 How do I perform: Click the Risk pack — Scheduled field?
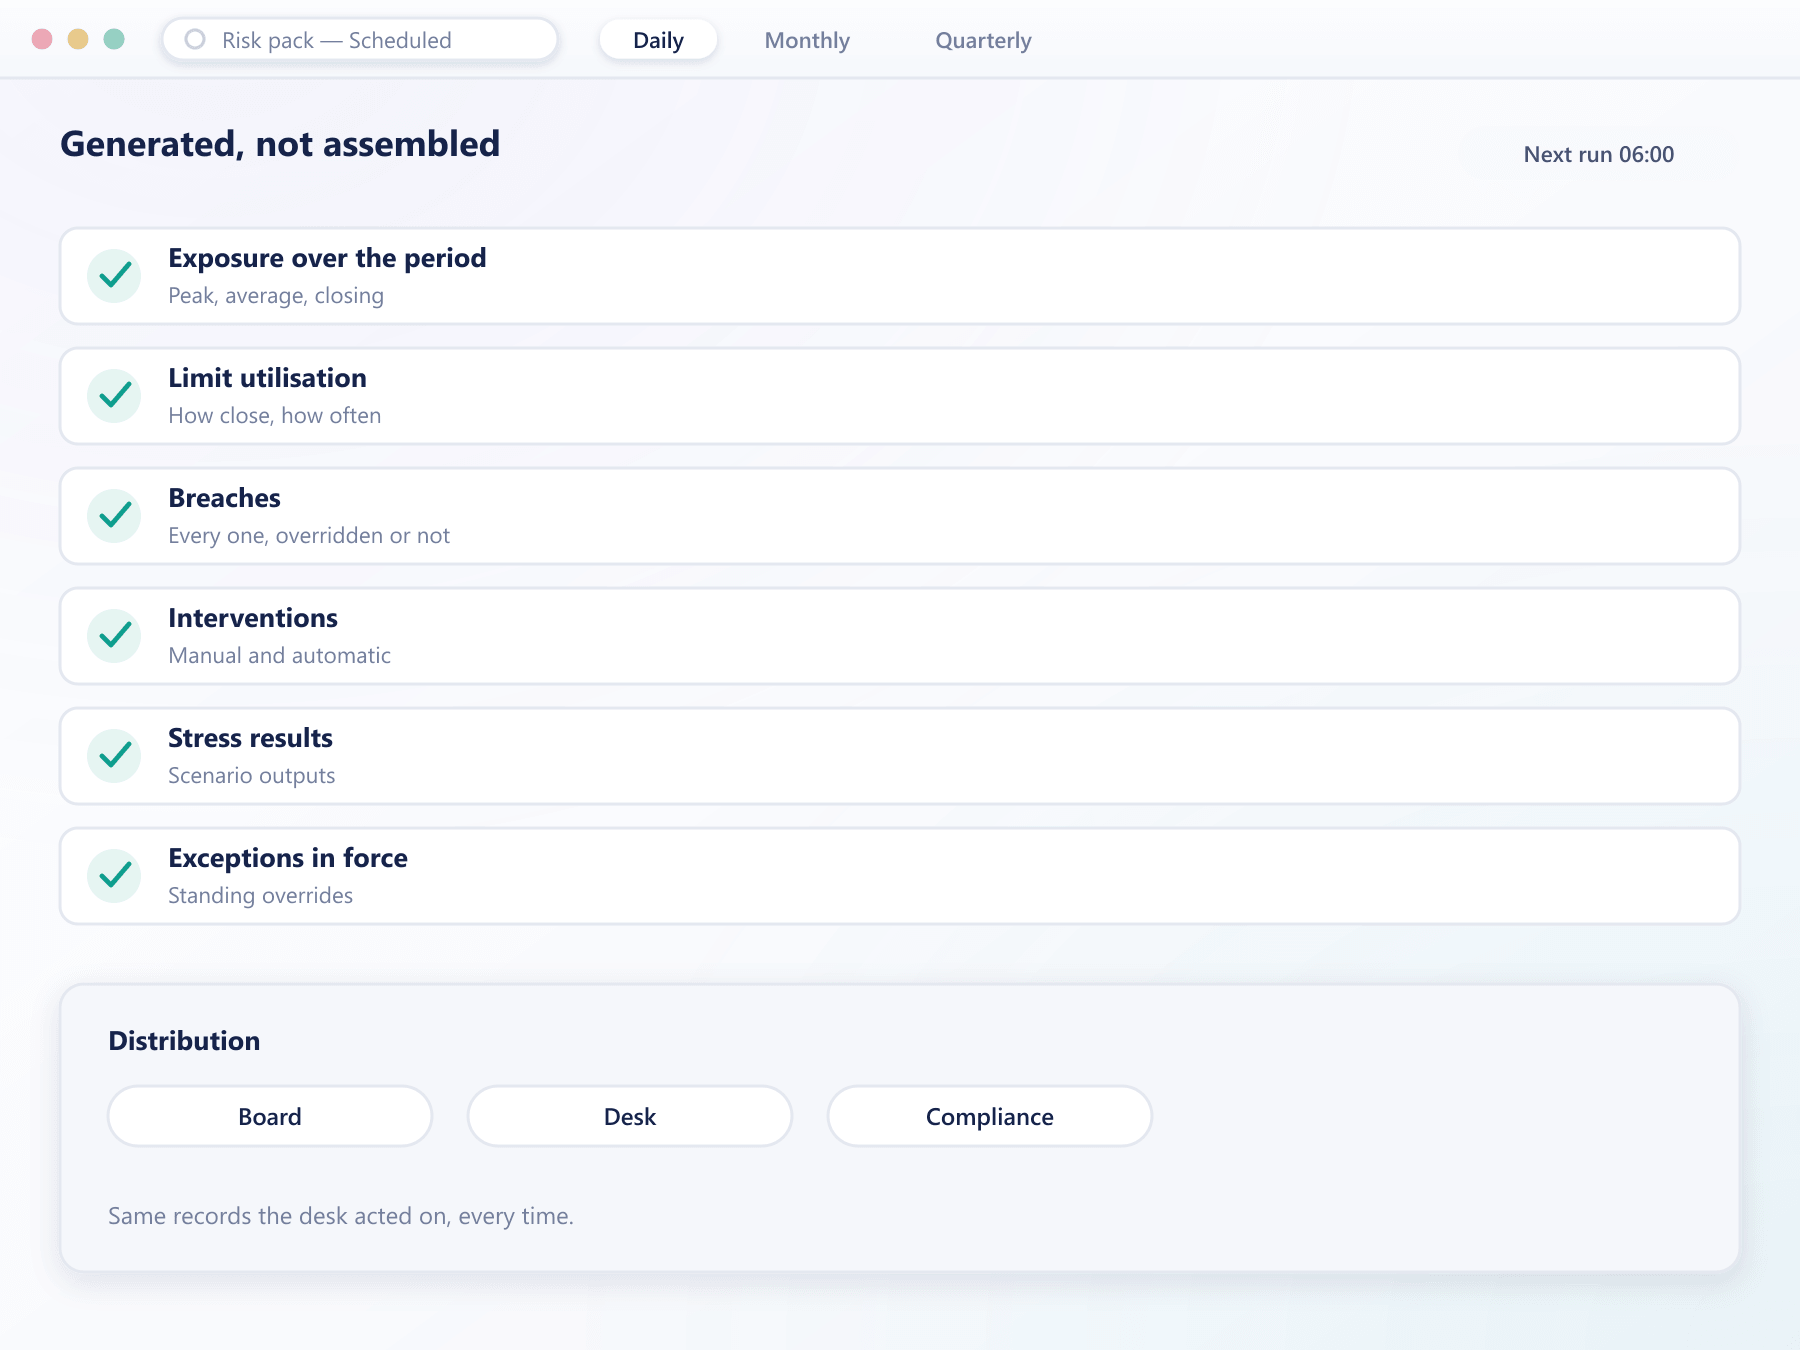tap(360, 40)
